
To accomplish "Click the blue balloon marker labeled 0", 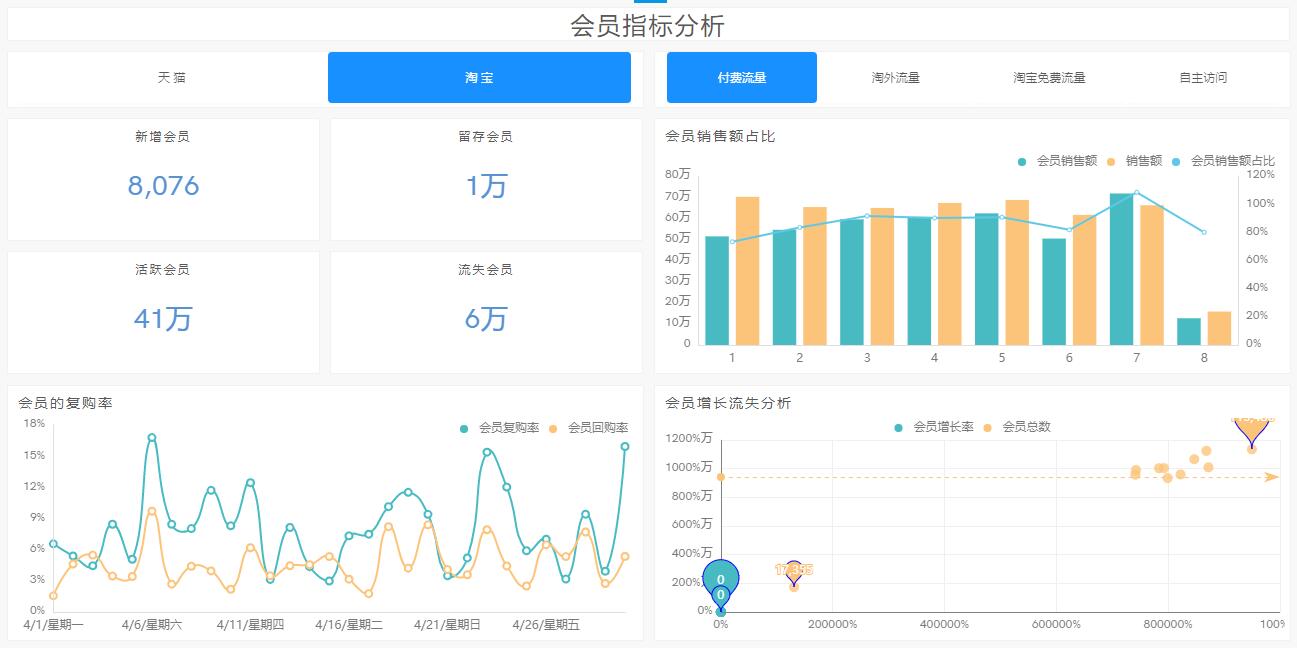I will coord(721,578).
